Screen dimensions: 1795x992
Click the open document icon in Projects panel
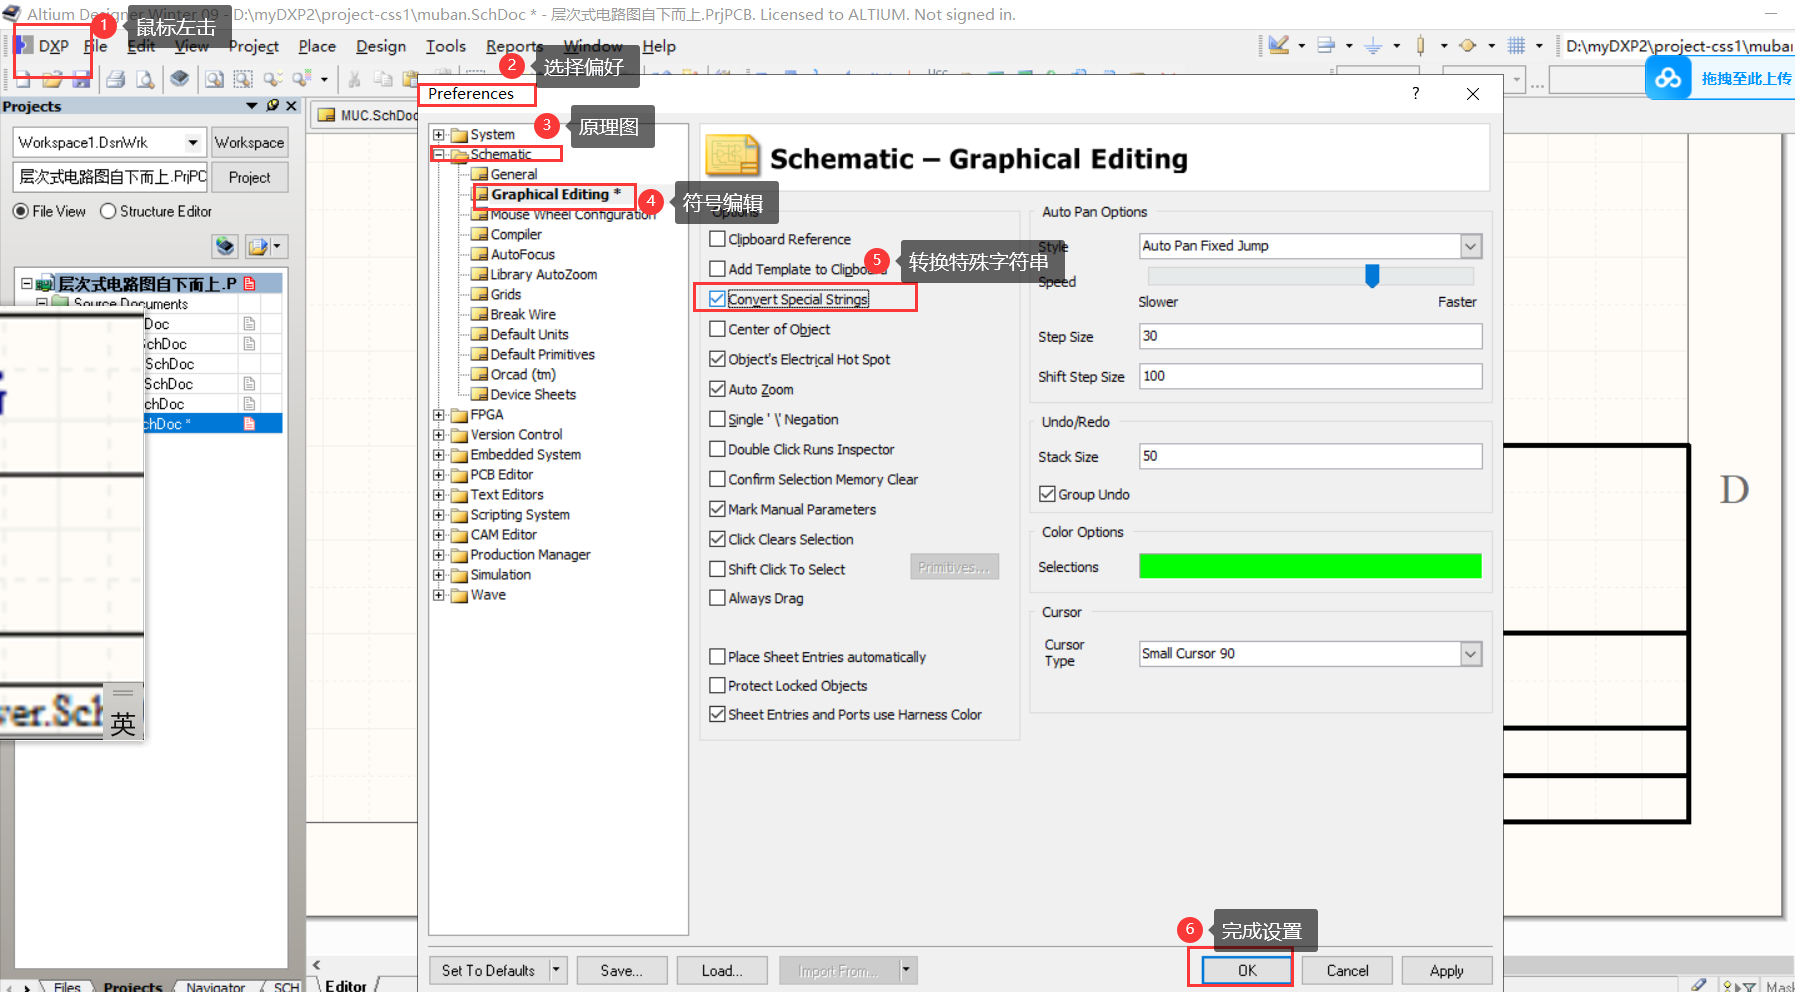(259, 246)
